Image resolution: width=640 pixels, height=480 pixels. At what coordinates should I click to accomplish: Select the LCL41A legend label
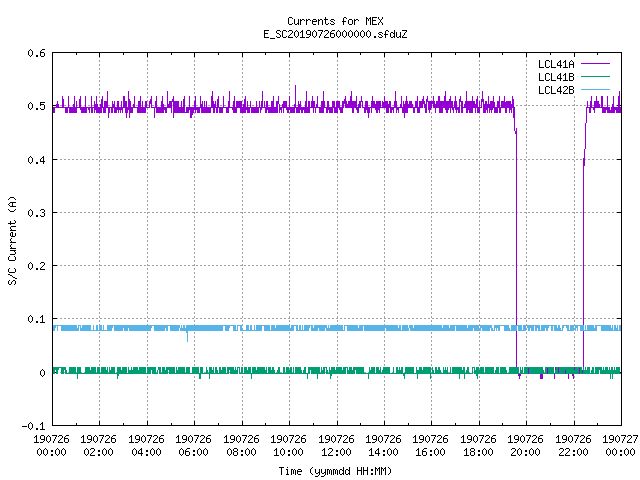coord(556,64)
